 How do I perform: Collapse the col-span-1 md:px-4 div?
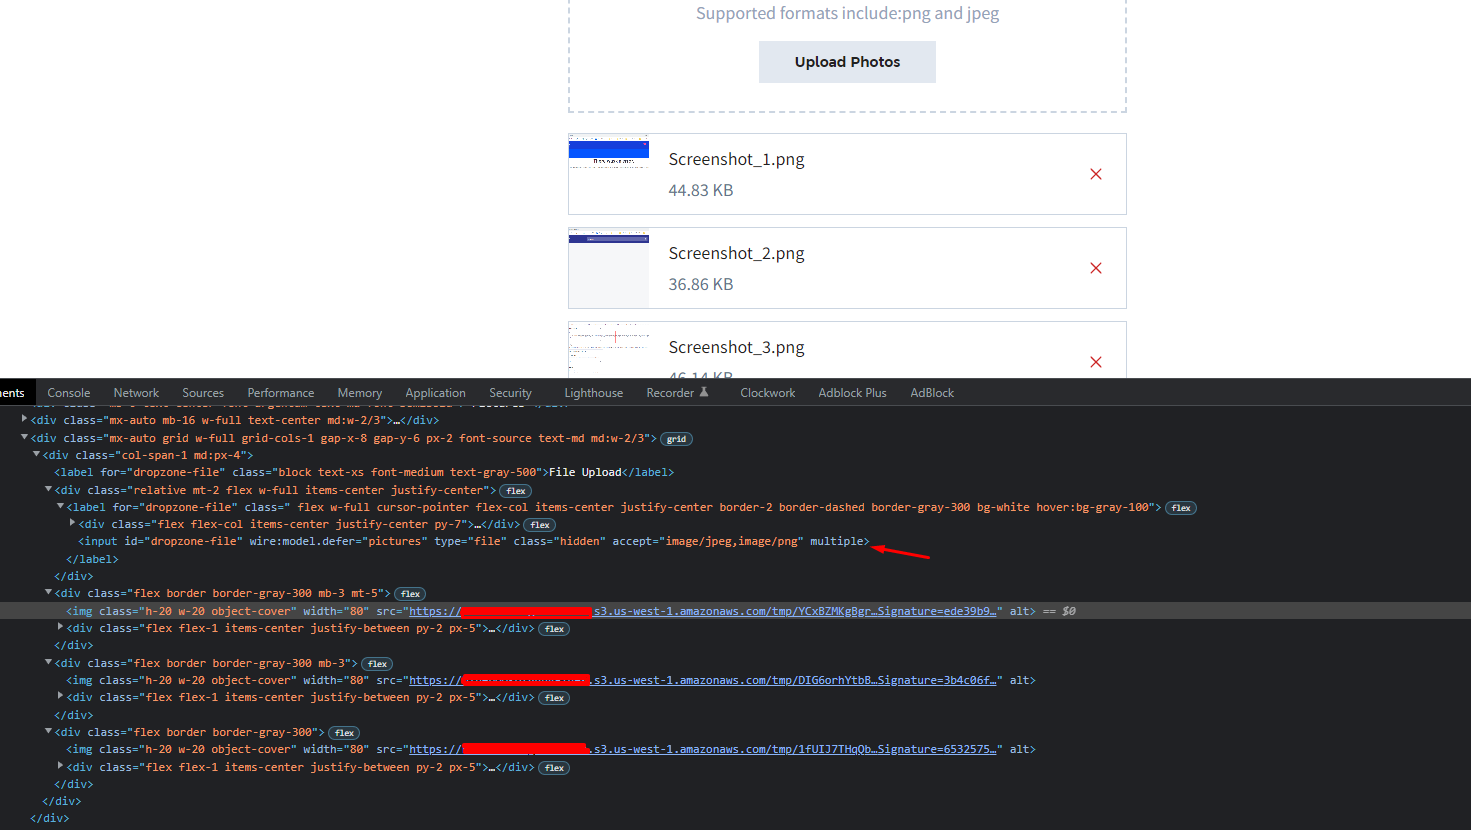(35, 453)
